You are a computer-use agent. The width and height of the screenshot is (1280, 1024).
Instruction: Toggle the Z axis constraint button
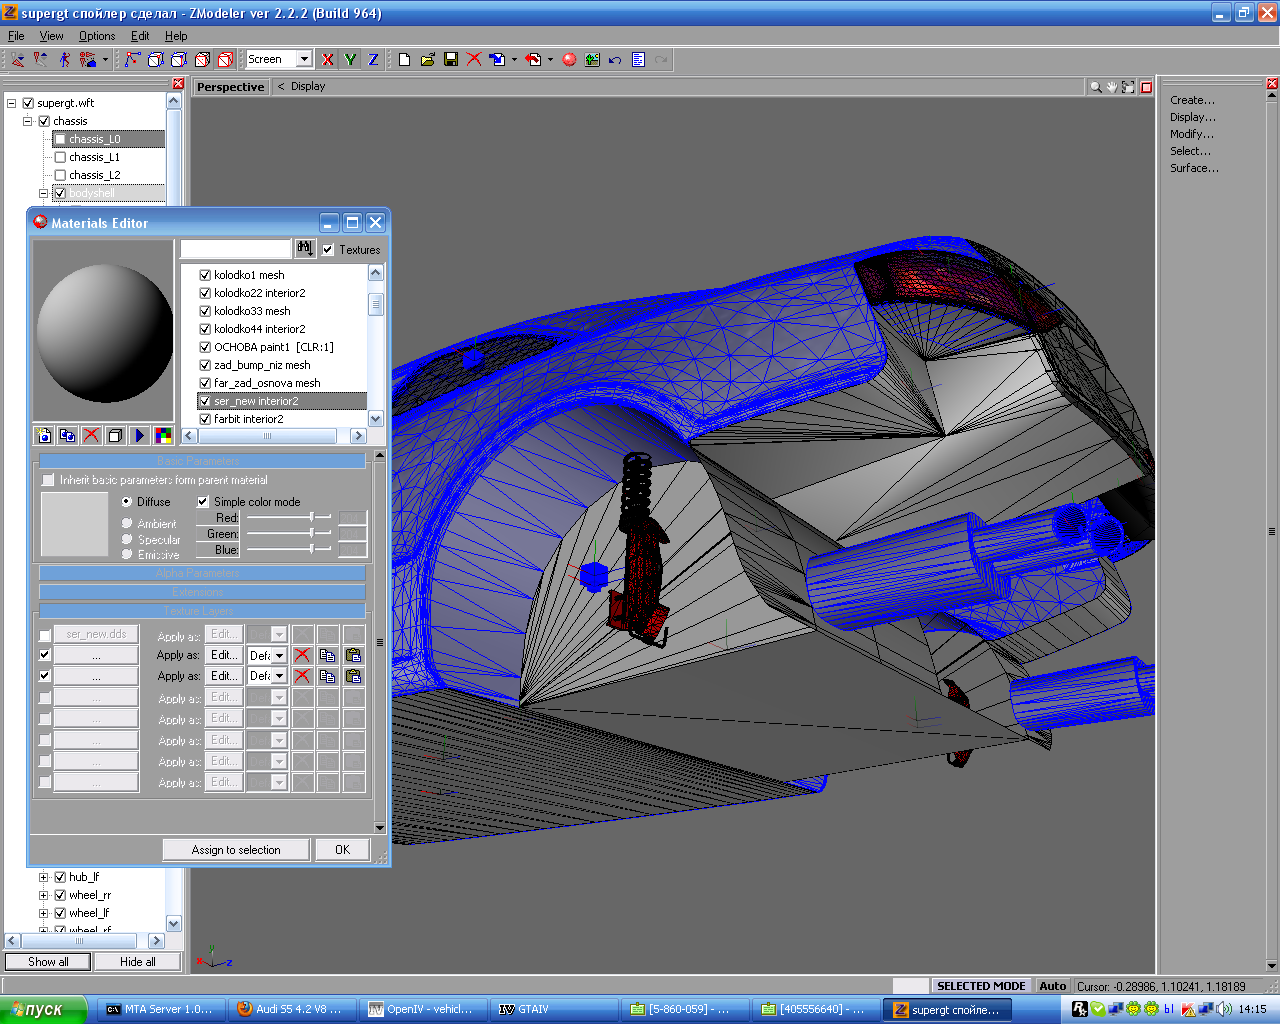(373, 60)
